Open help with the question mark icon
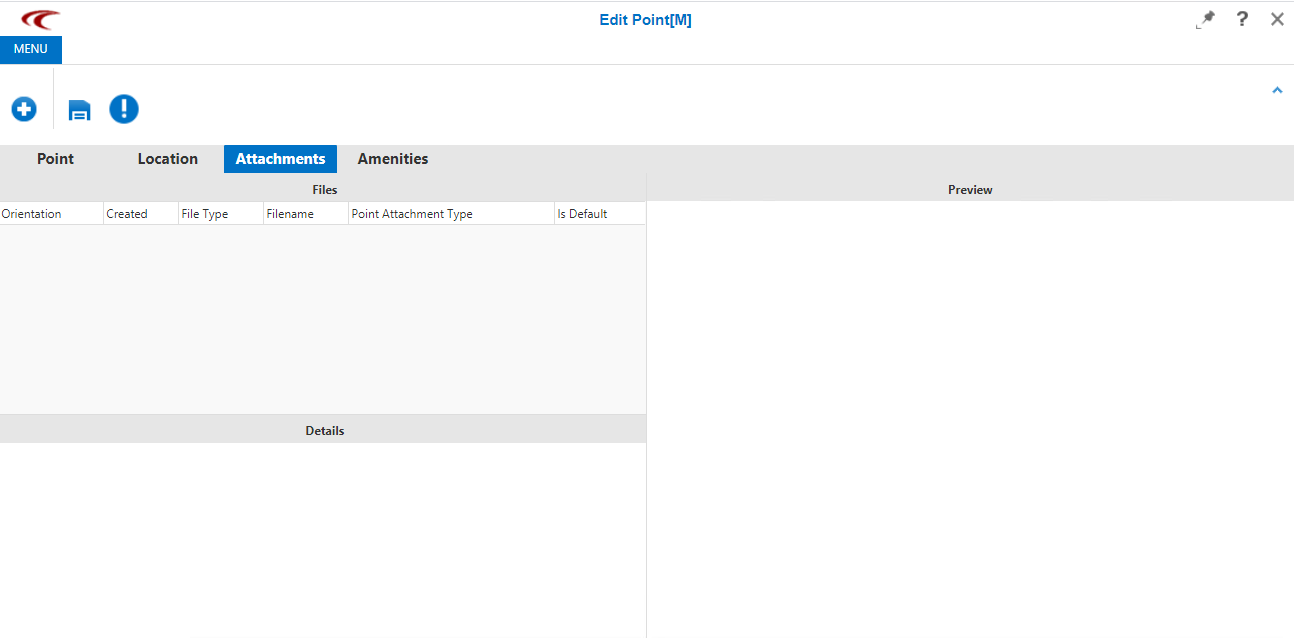Viewport: 1294px width, 638px height. pyautogui.click(x=1242, y=19)
